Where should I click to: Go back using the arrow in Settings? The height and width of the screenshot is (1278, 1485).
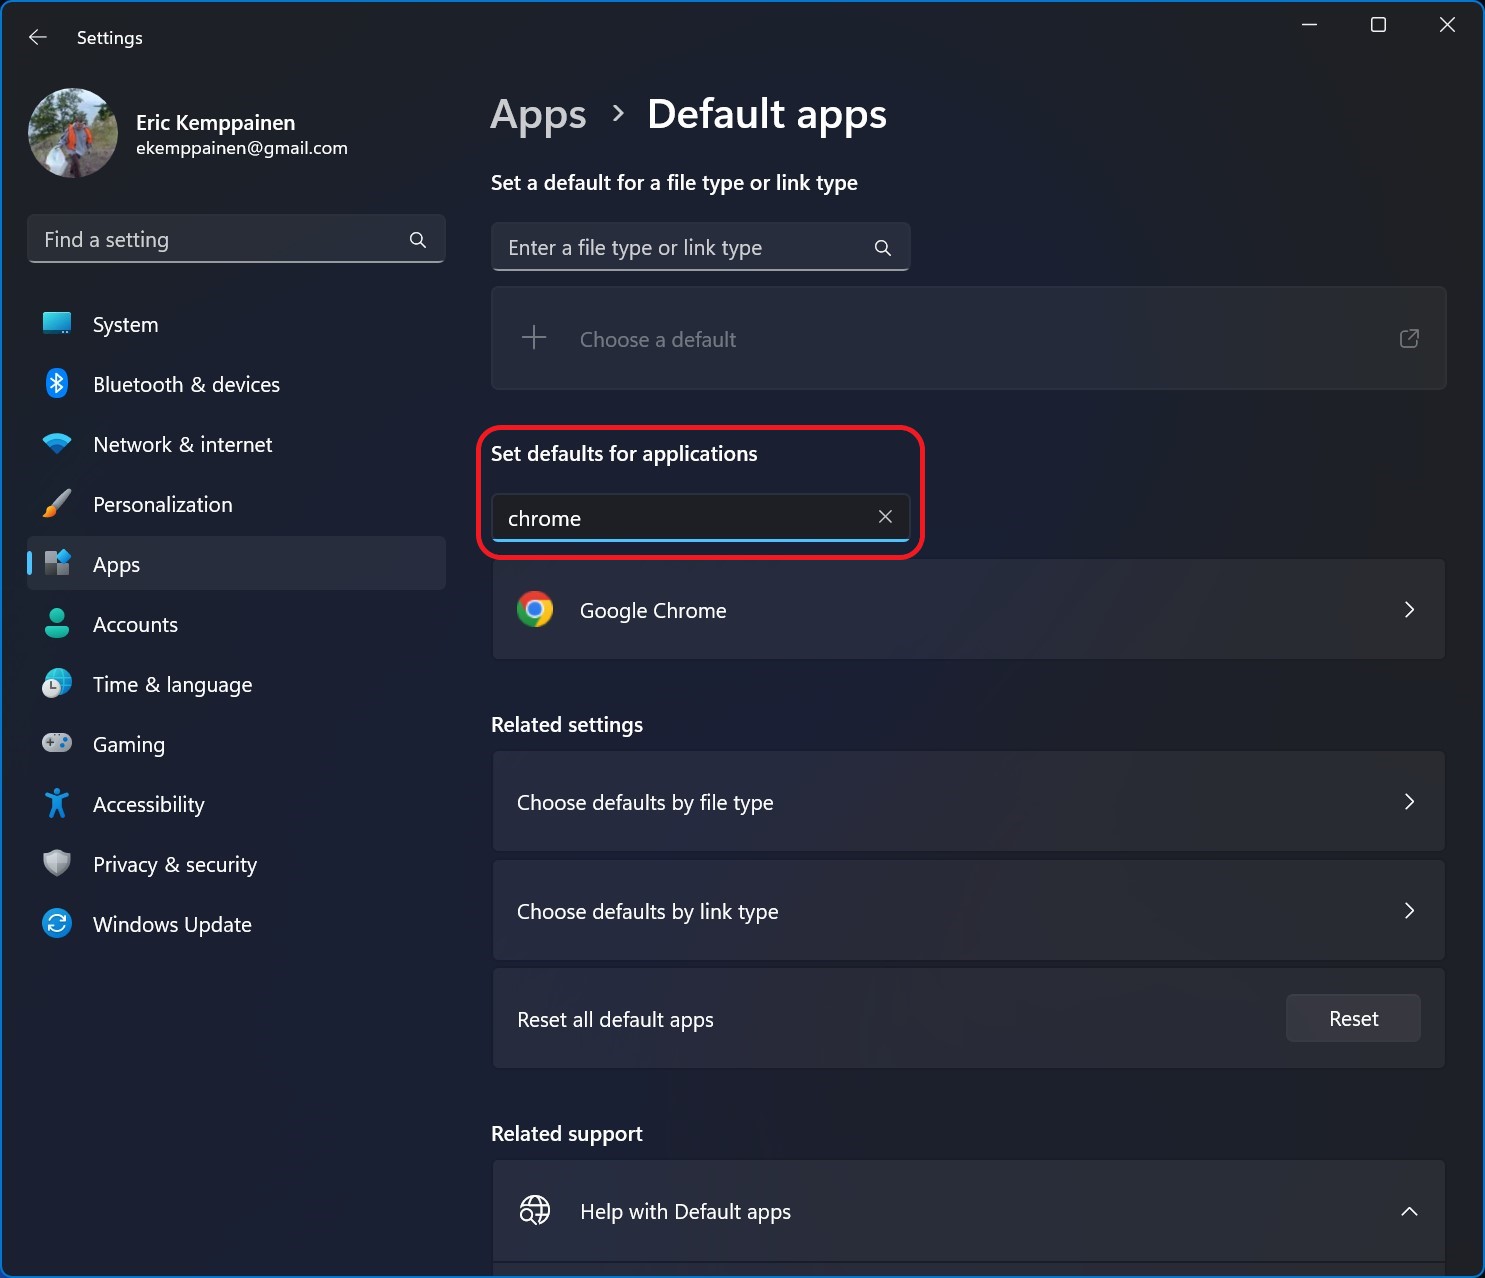[x=38, y=38]
